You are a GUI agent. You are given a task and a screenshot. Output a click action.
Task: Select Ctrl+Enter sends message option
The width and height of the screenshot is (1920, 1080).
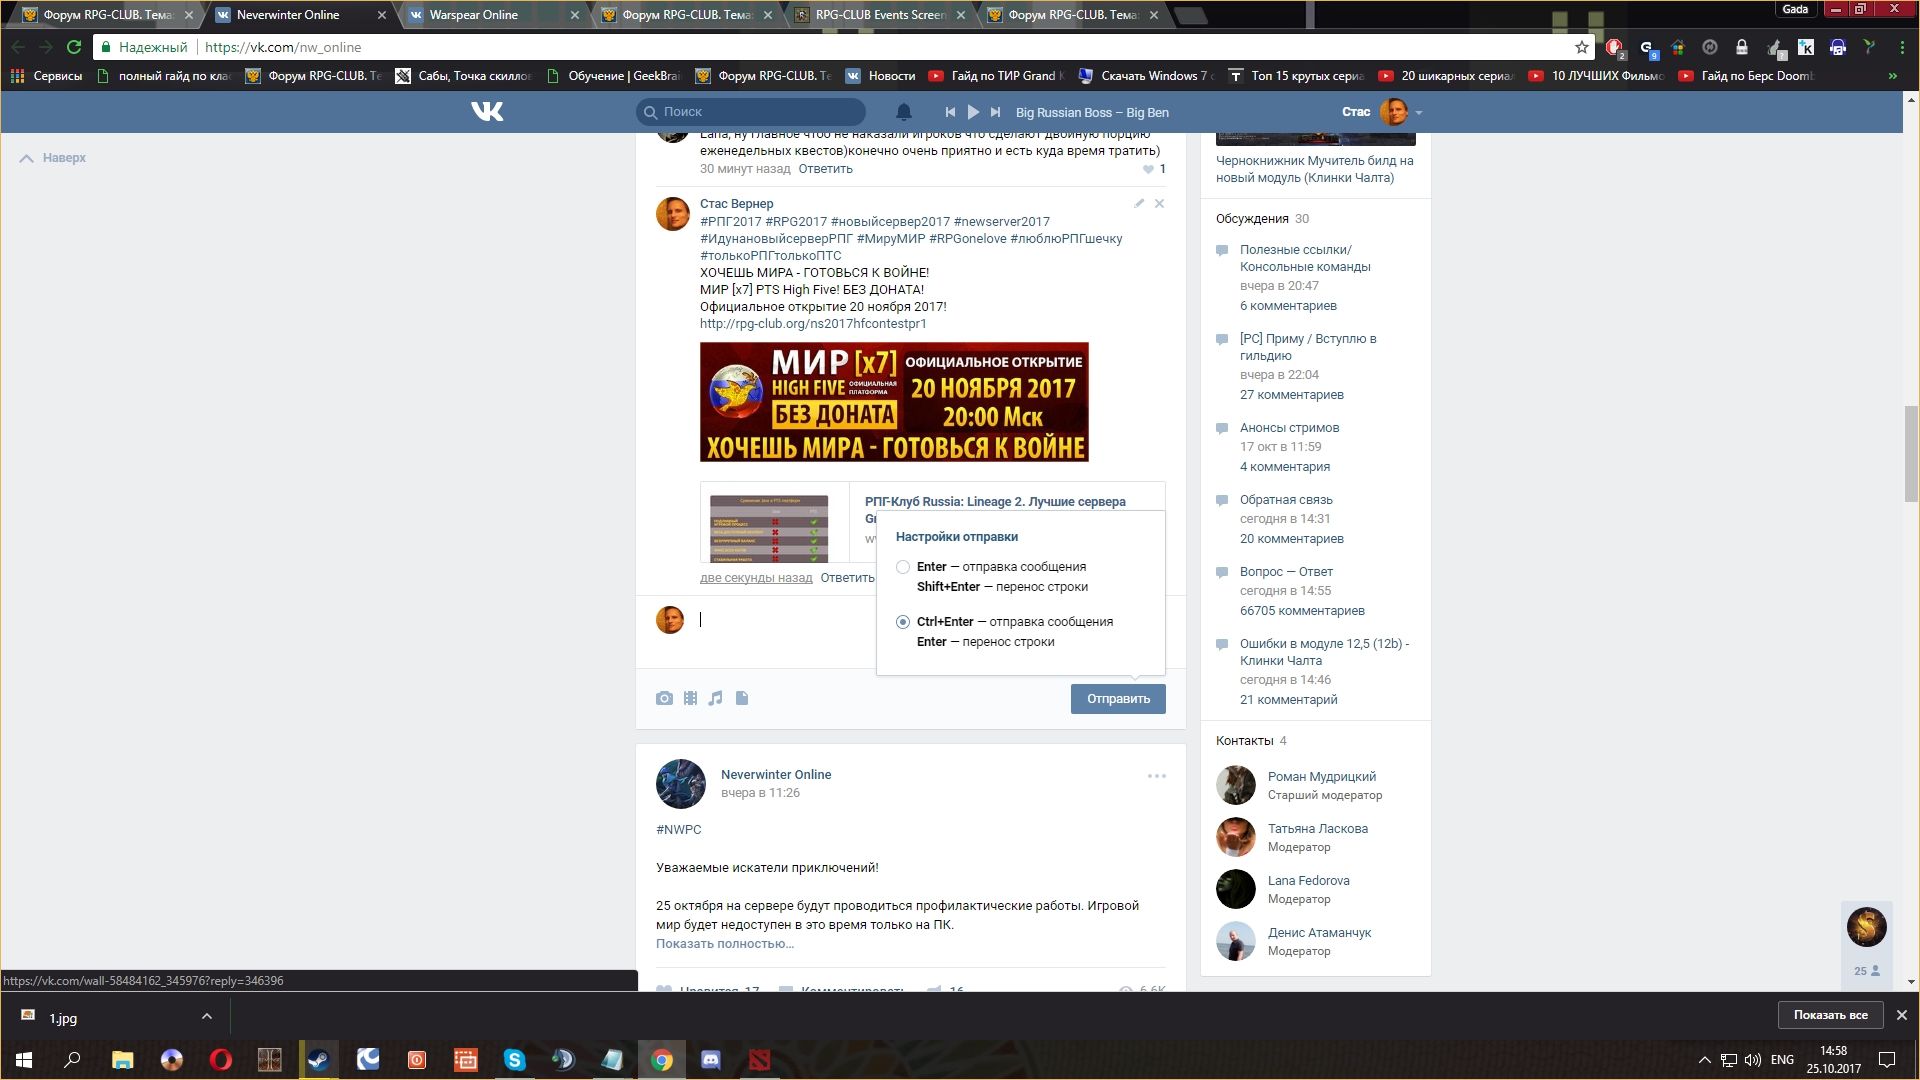[x=903, y=622]
